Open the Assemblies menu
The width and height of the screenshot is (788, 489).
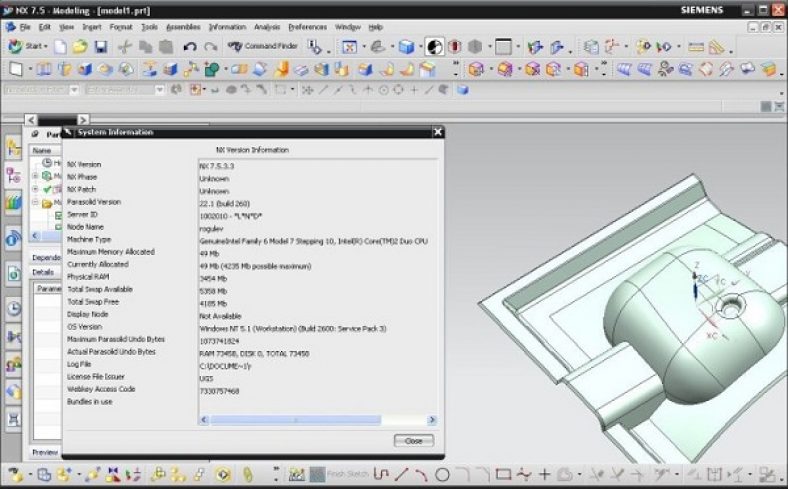point(182,27)
